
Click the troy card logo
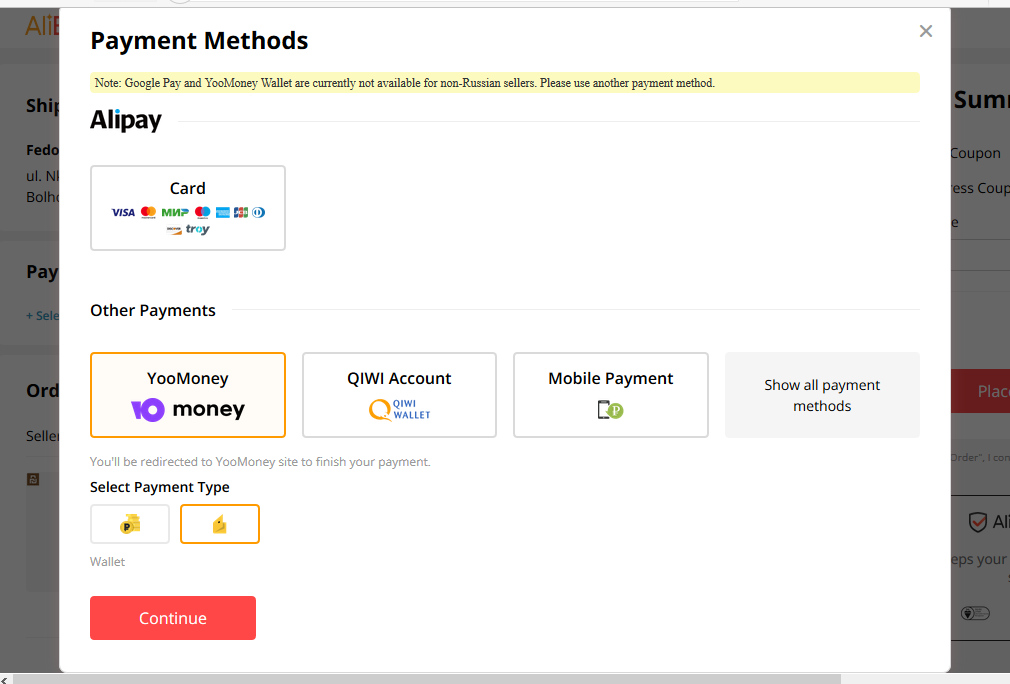click(x=198, y=229)
